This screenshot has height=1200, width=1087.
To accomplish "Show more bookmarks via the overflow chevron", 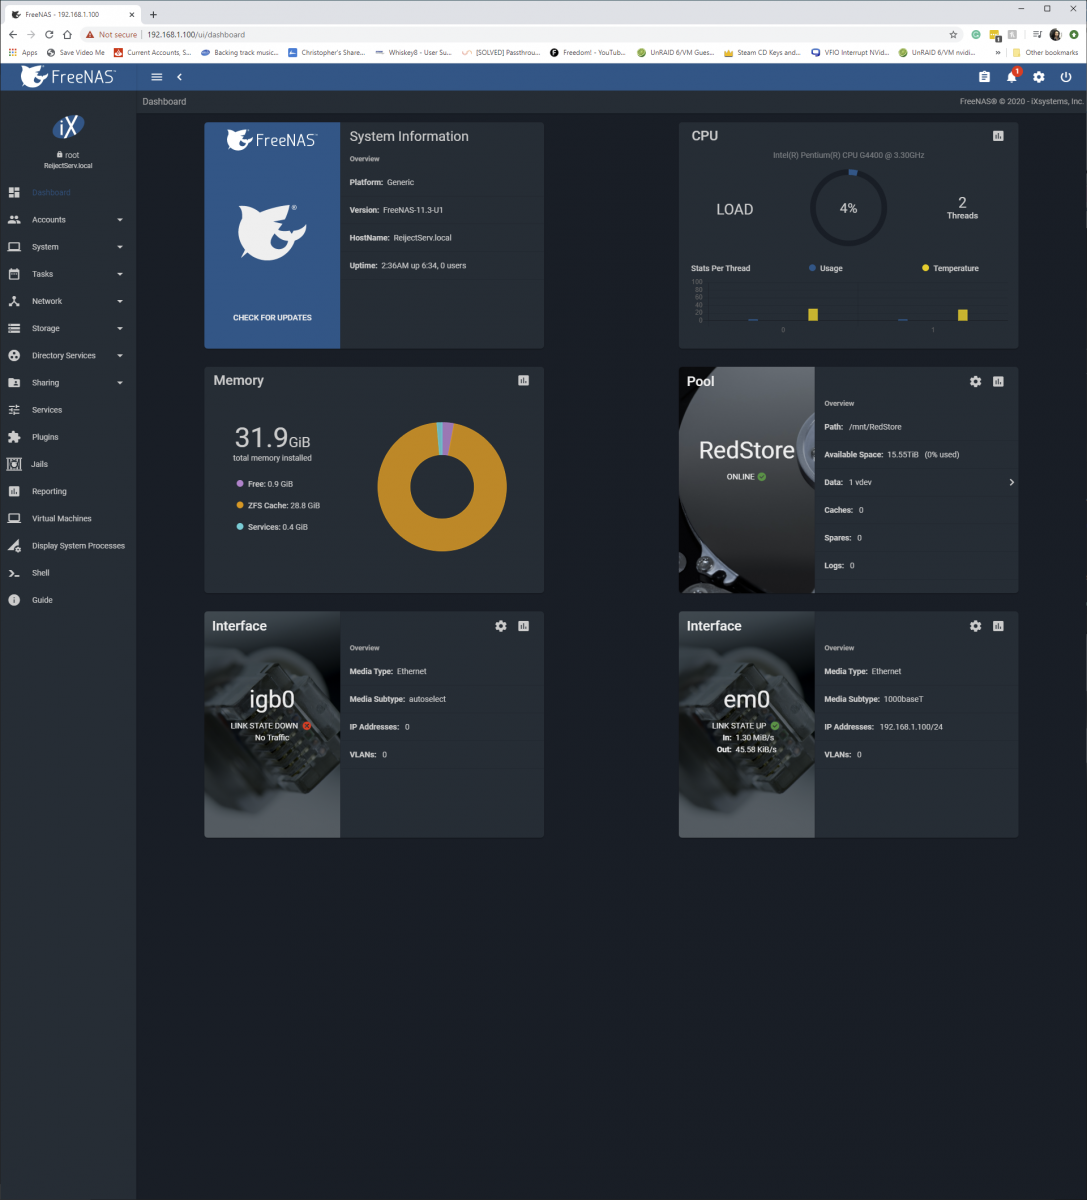I will [998, 52].
